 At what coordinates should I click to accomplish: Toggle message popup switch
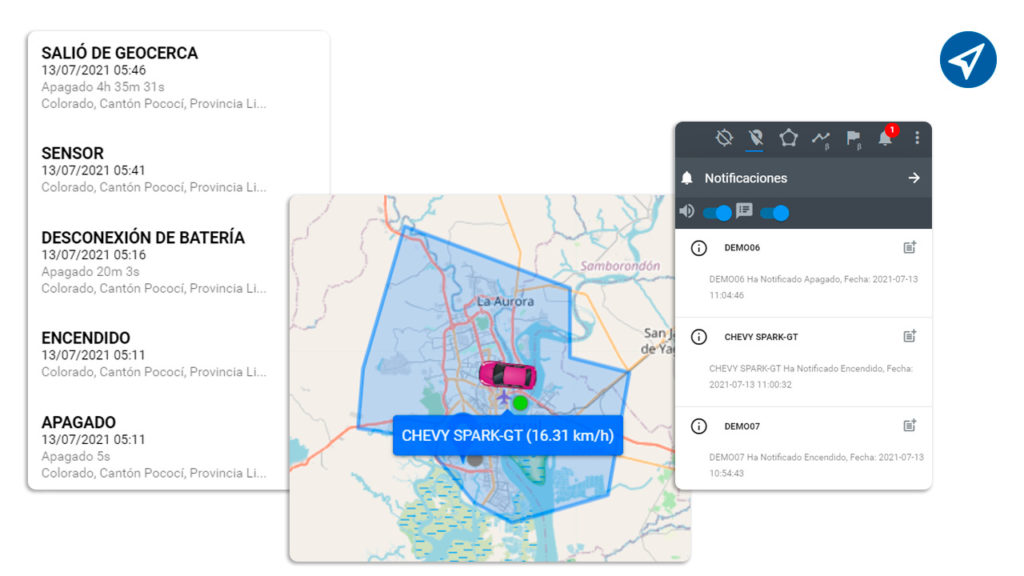[775, 213]
